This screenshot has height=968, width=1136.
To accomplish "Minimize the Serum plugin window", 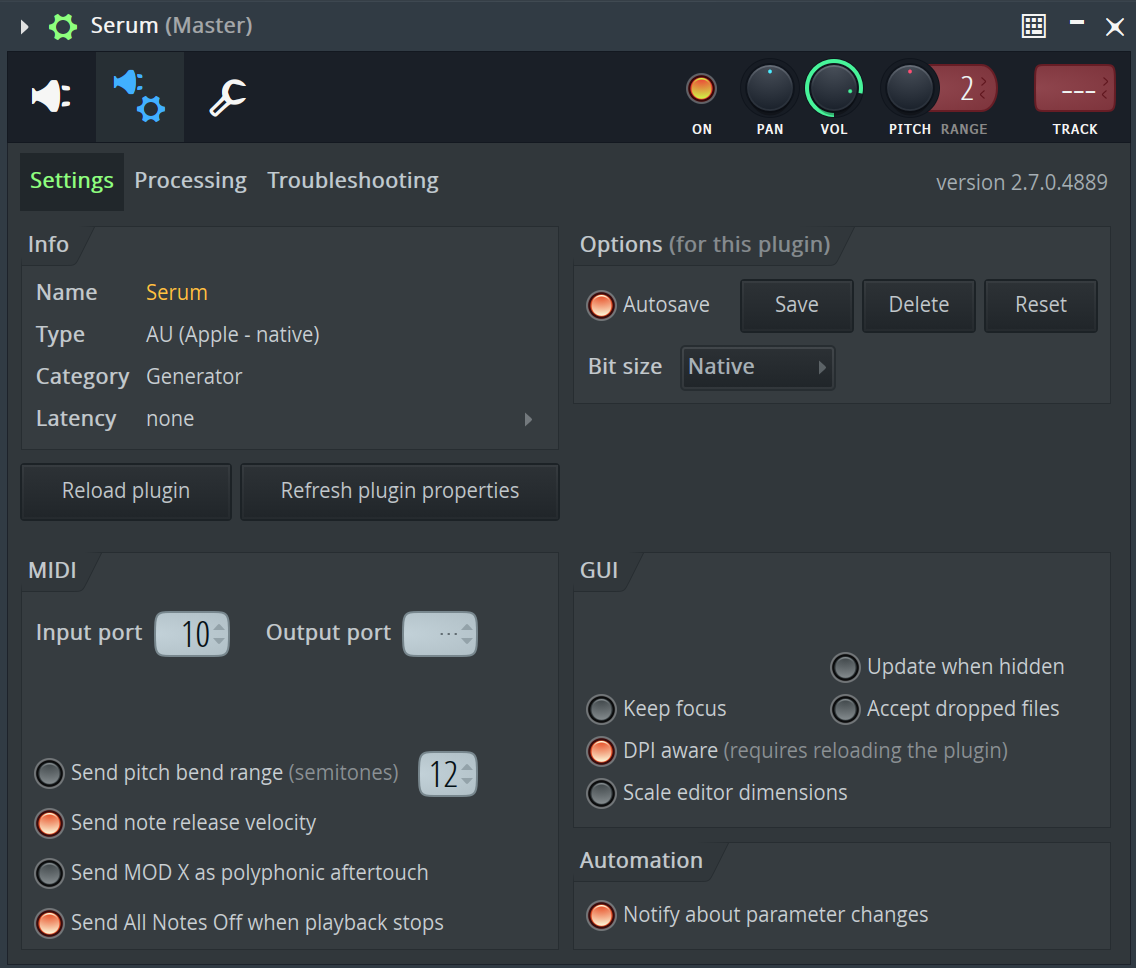I will [1077, 23].
